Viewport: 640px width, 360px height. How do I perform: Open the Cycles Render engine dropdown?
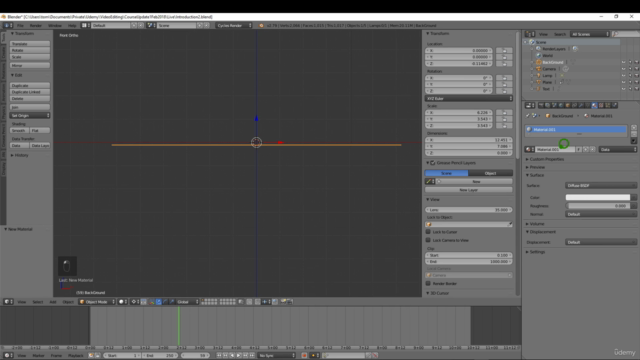[234, 25]
